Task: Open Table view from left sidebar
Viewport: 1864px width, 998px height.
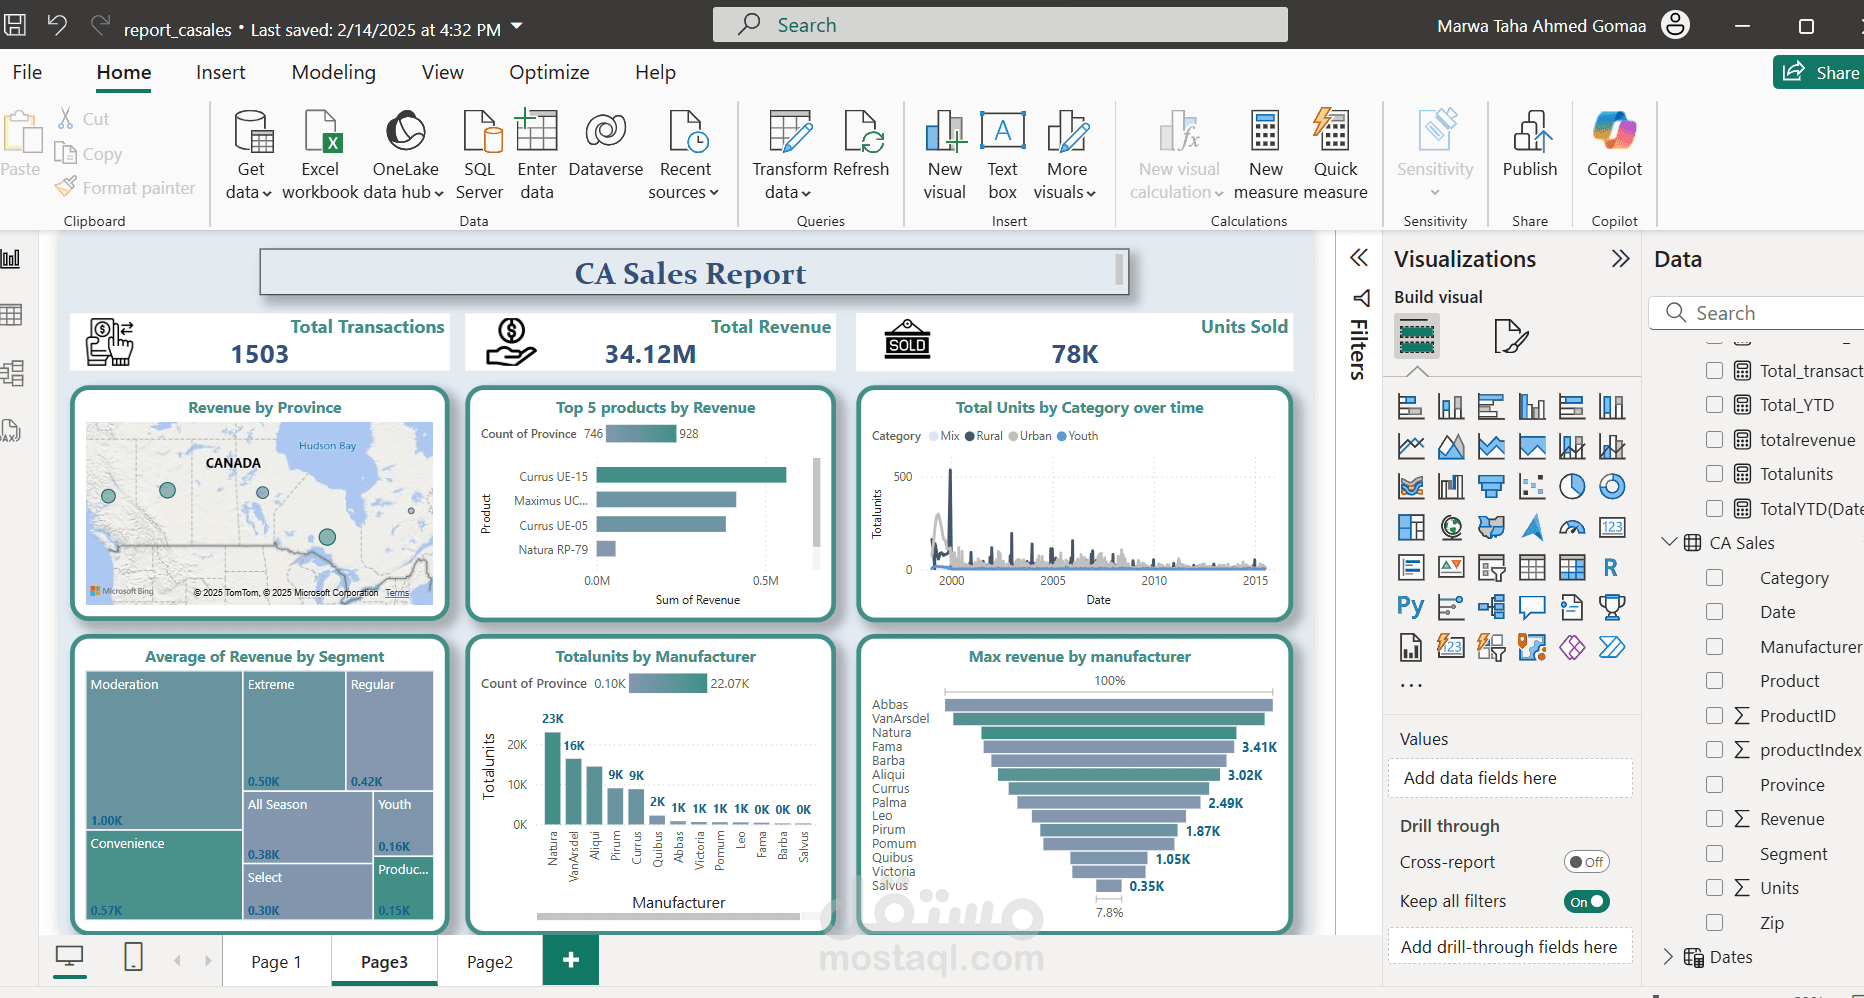Action: [12, 316]
